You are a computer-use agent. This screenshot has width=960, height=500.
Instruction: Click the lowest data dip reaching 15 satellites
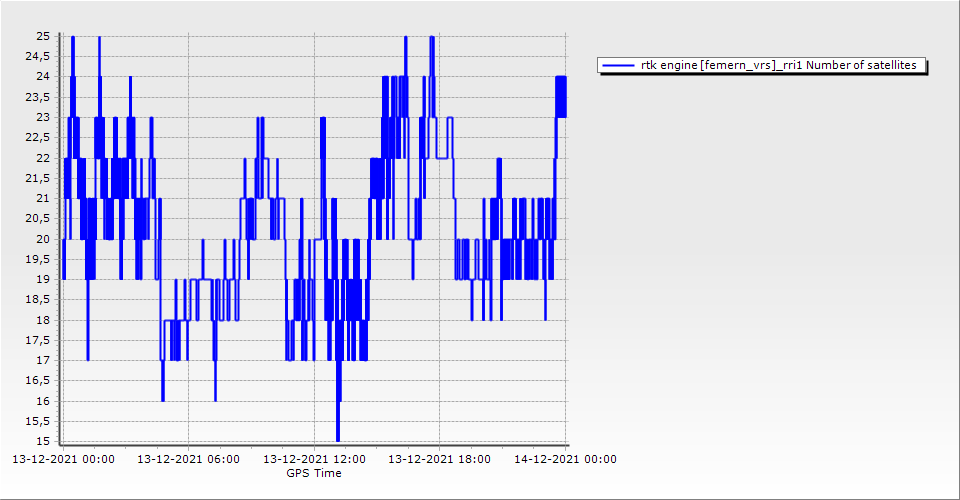click(x=338, y=437)
